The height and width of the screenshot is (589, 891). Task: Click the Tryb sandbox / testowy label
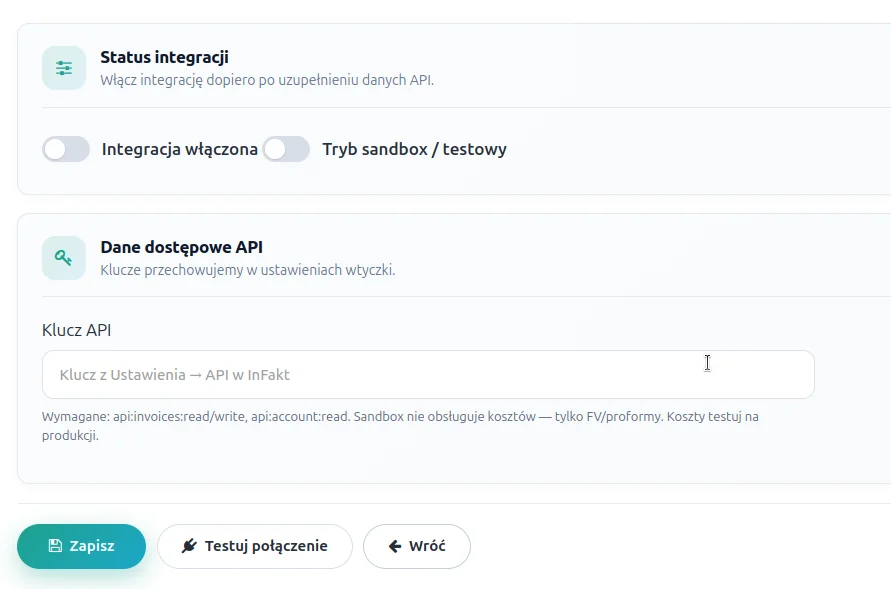414,149
